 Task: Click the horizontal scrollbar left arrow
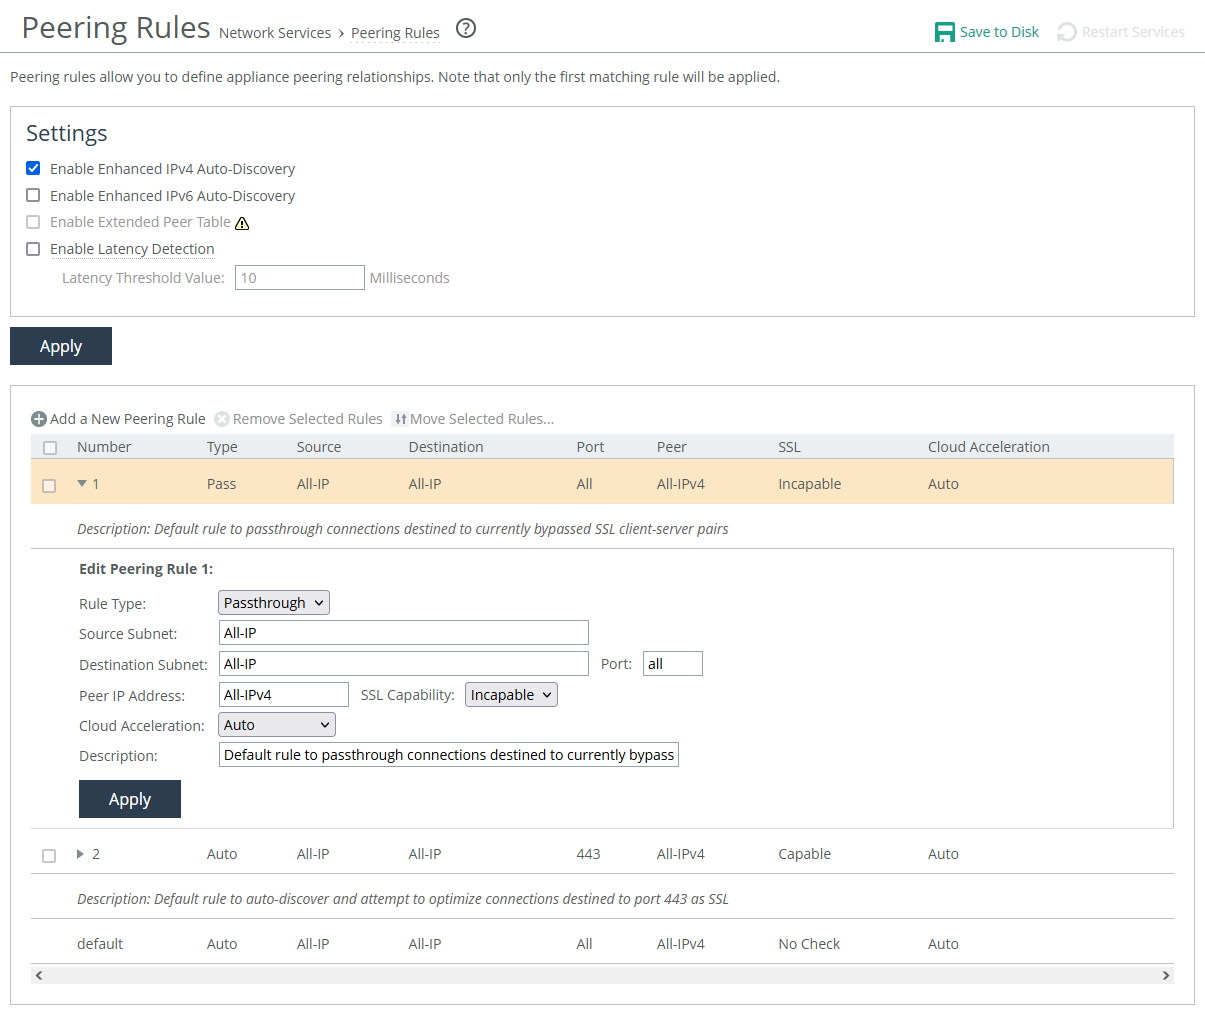(x=39, y=975)
